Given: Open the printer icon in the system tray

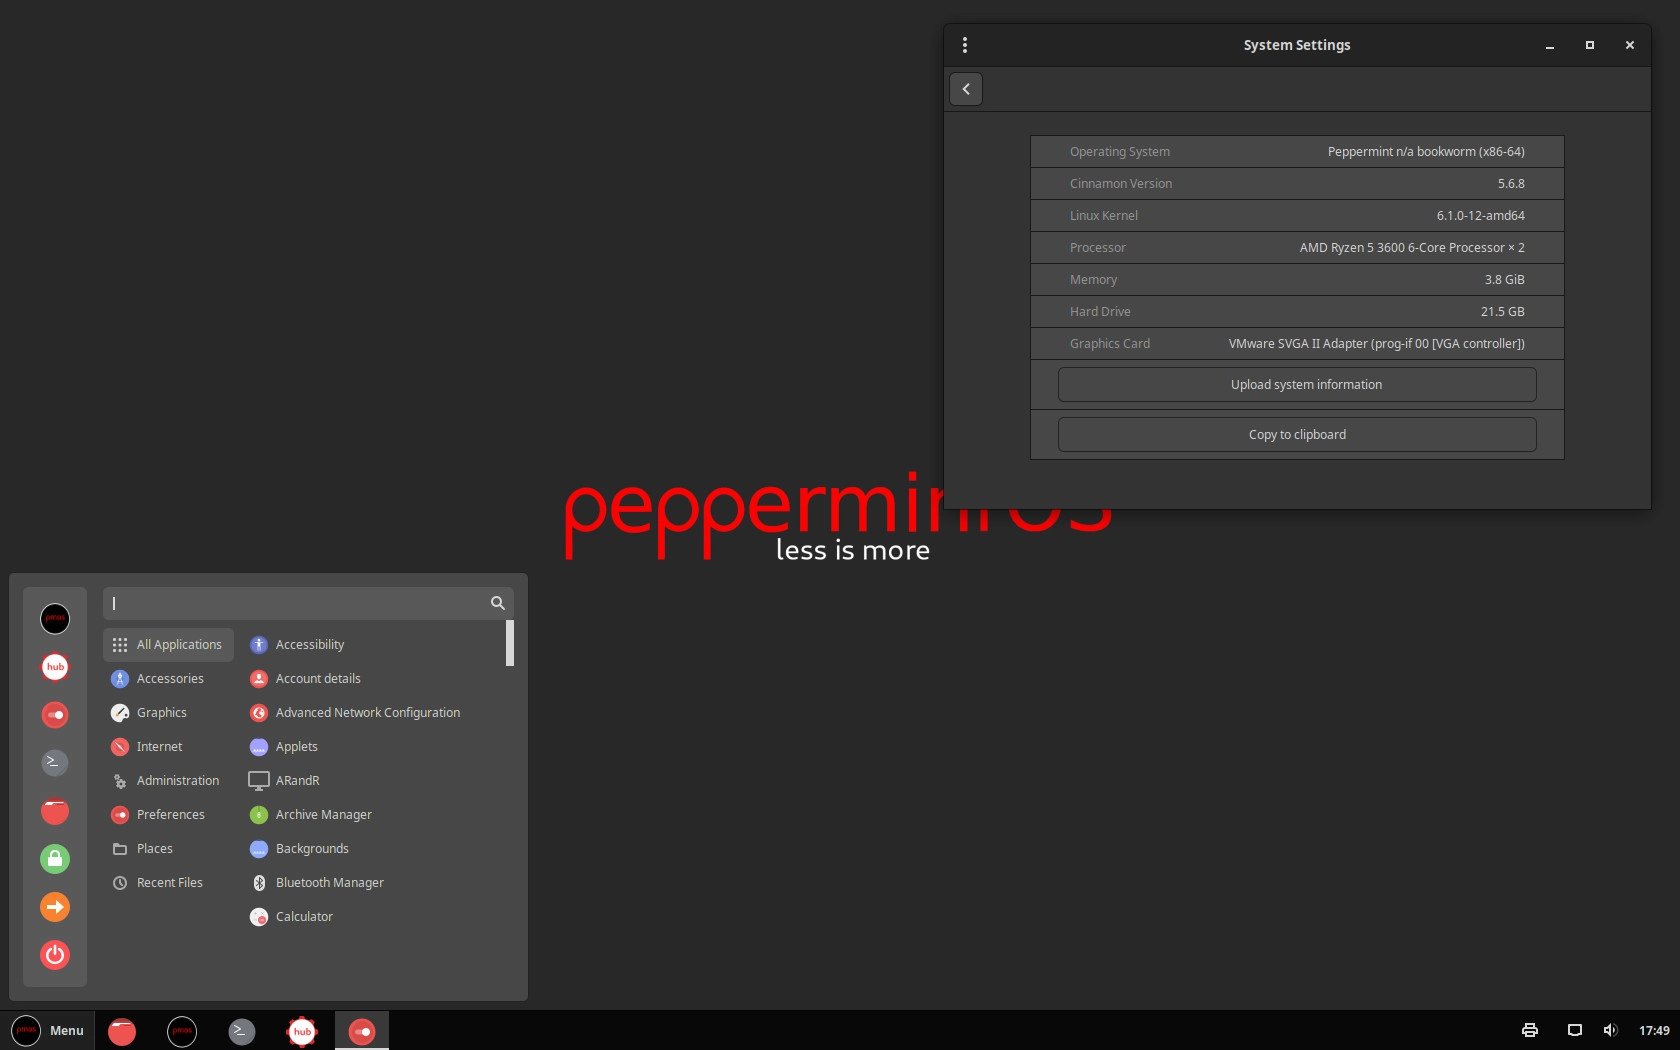Looking at the screenshot, I should (x=1529, y=1030).
